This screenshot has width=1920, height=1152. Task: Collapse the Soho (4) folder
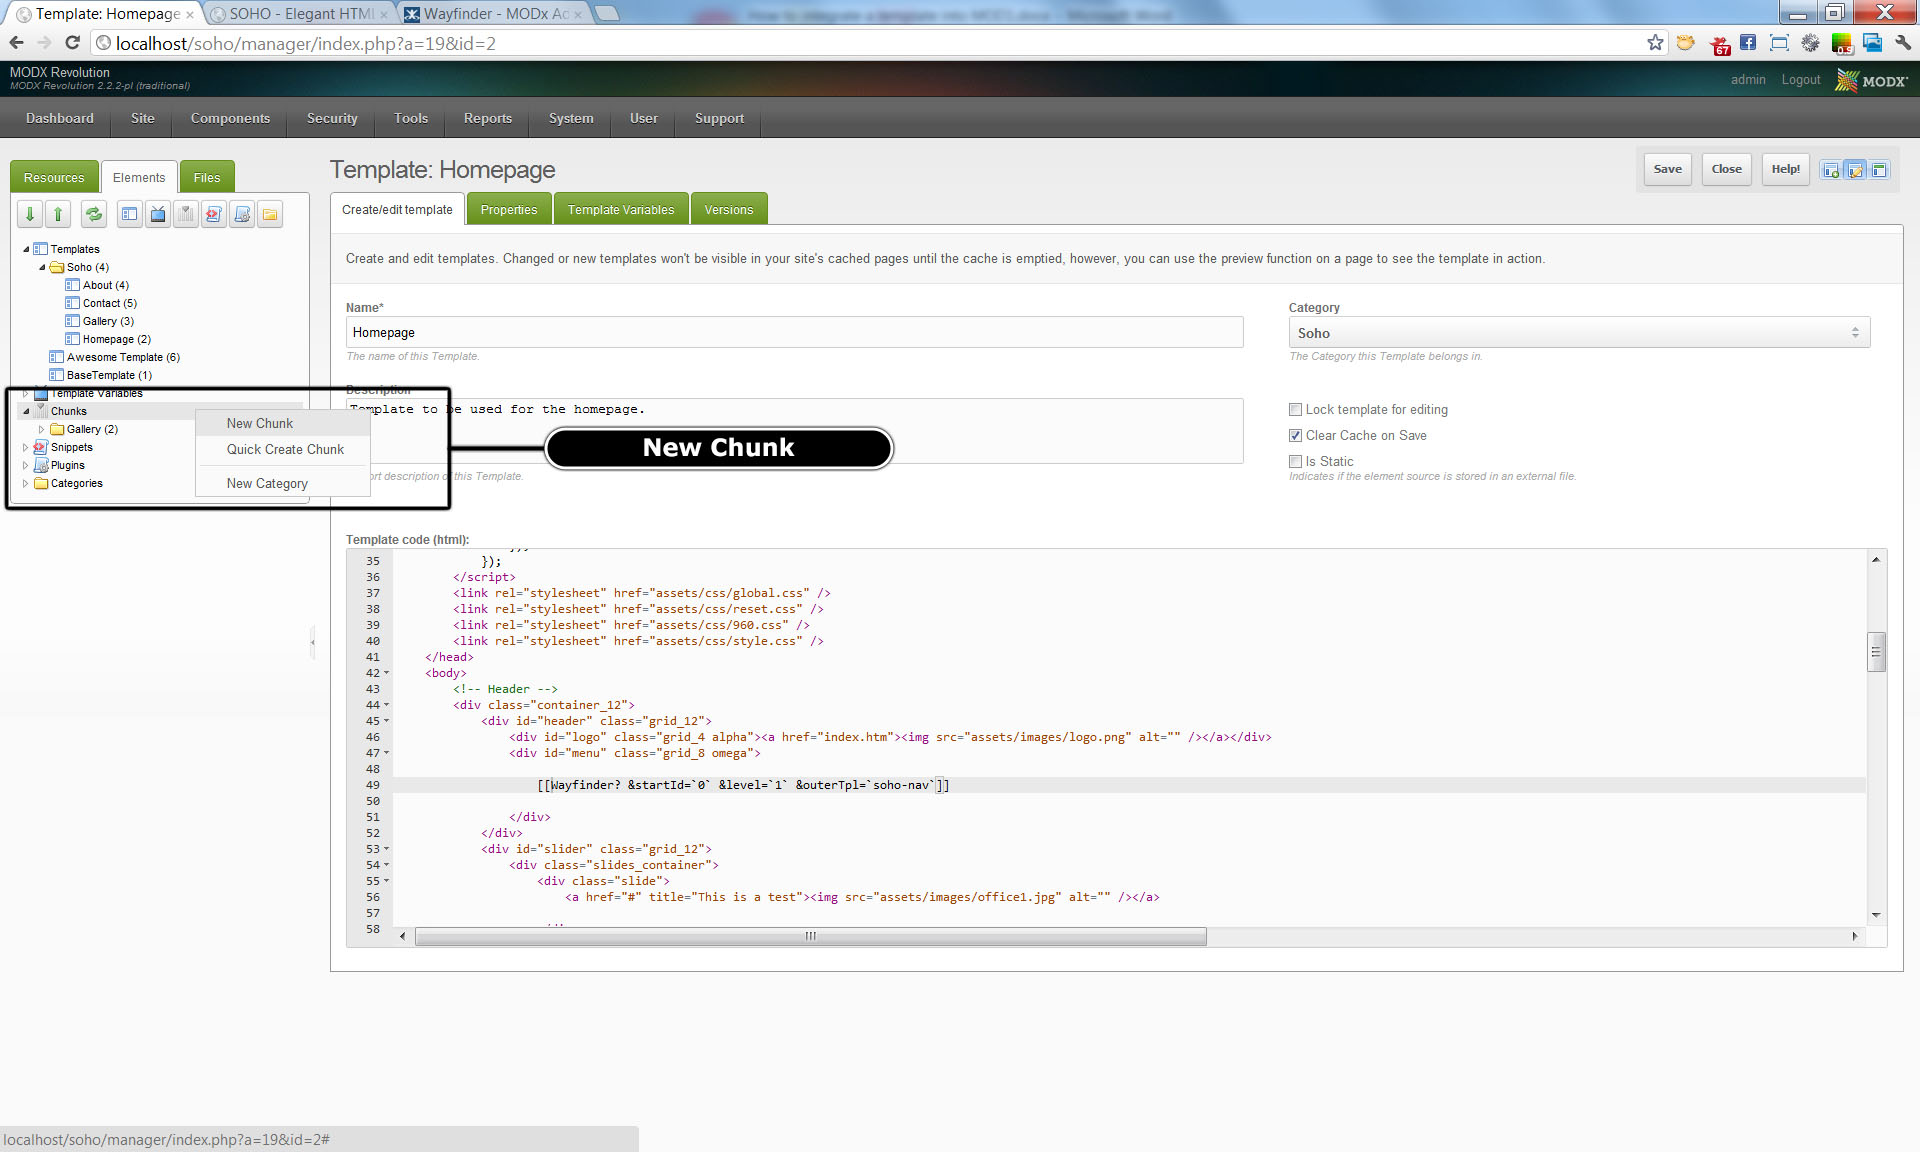tap(42, 267)
